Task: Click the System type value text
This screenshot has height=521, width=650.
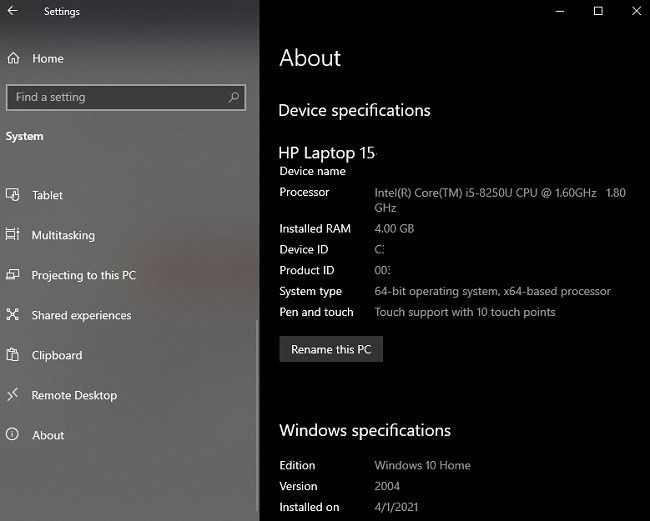Action: point(492,291)
